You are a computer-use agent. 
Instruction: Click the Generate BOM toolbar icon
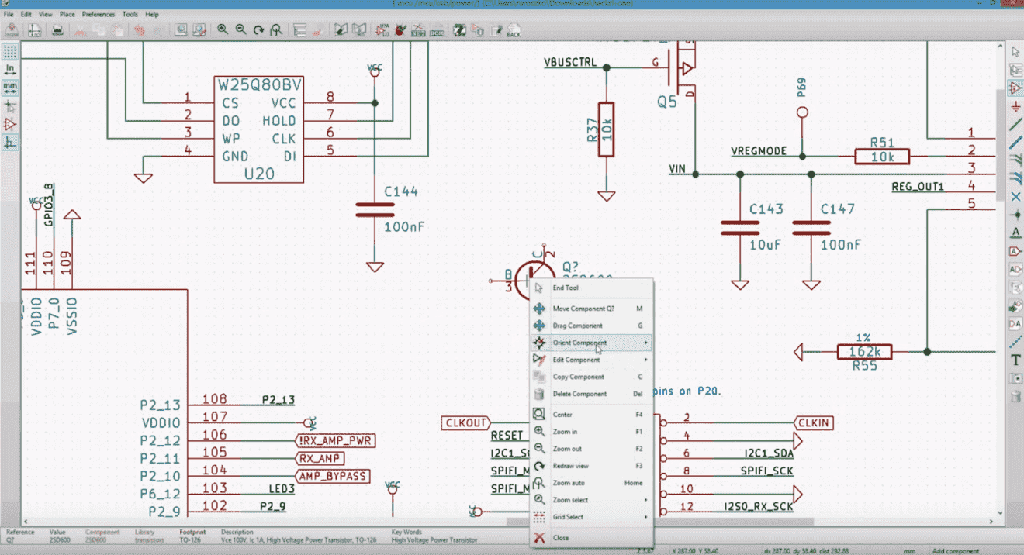point(437,30)
